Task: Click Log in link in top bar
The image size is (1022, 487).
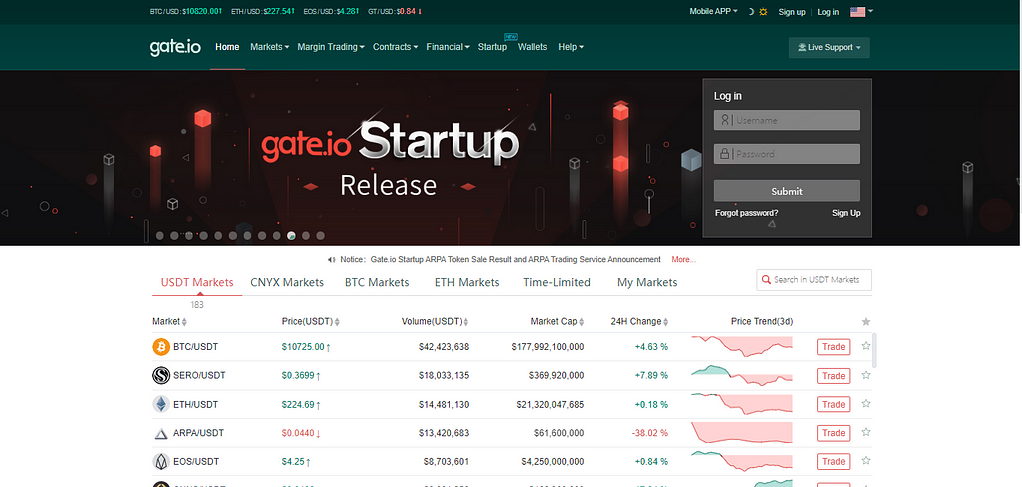Action: click(828, 12)
